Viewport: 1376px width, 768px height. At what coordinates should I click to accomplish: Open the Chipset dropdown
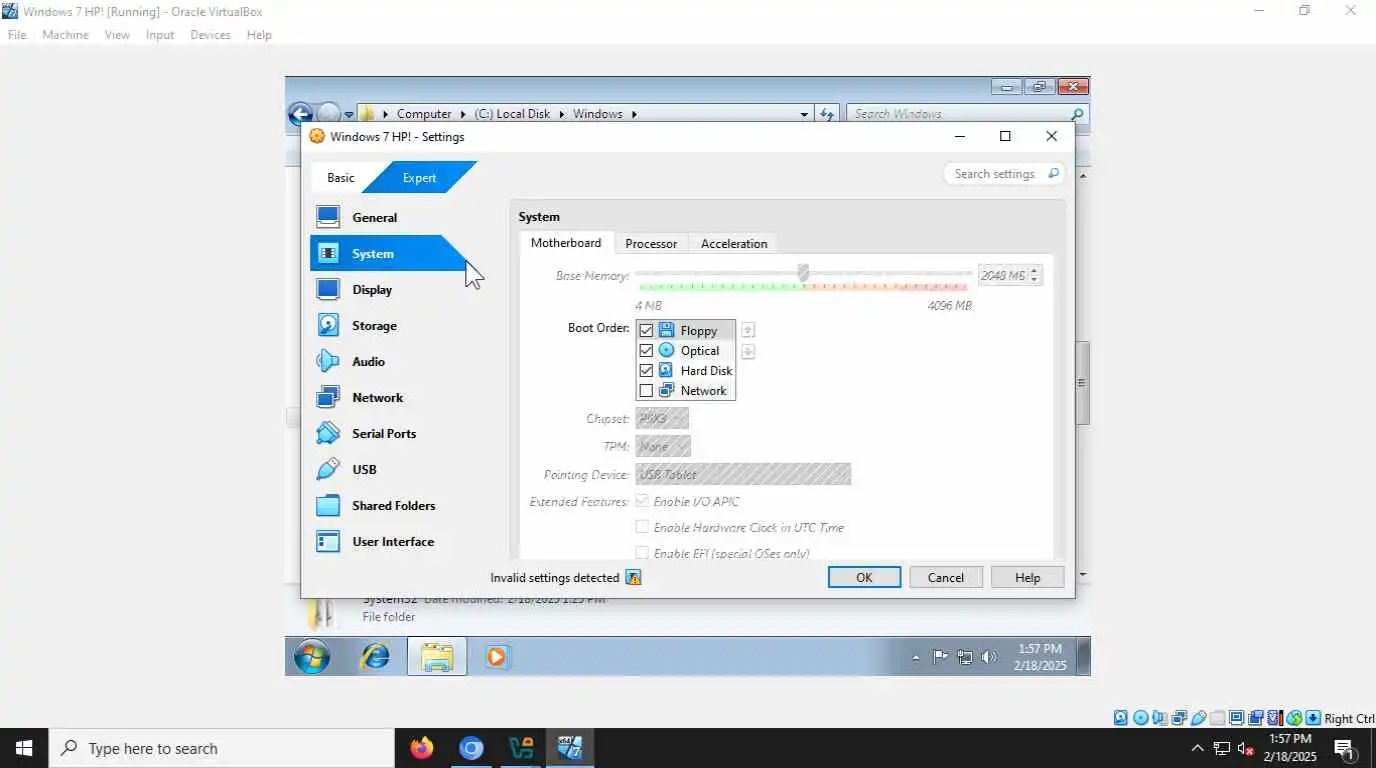click(662, 419)
